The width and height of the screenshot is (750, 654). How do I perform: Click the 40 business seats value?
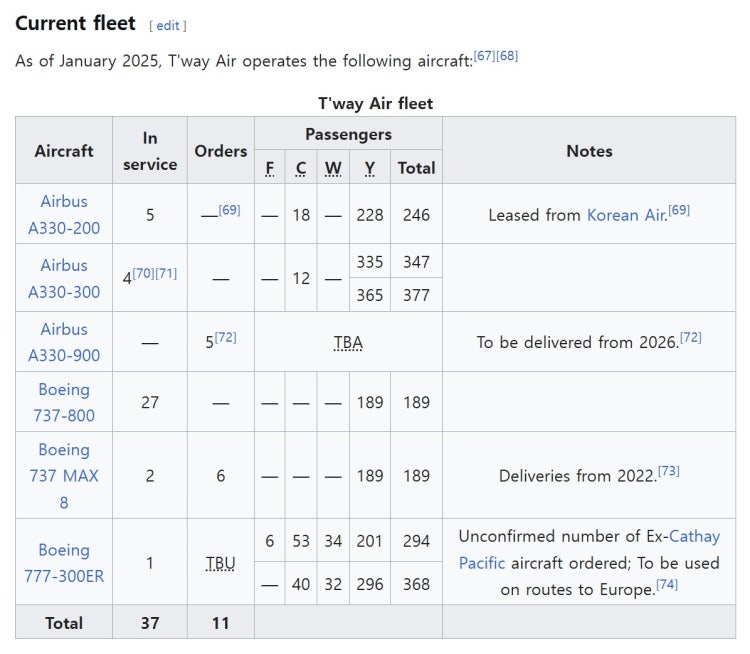(x=301, y=584)
